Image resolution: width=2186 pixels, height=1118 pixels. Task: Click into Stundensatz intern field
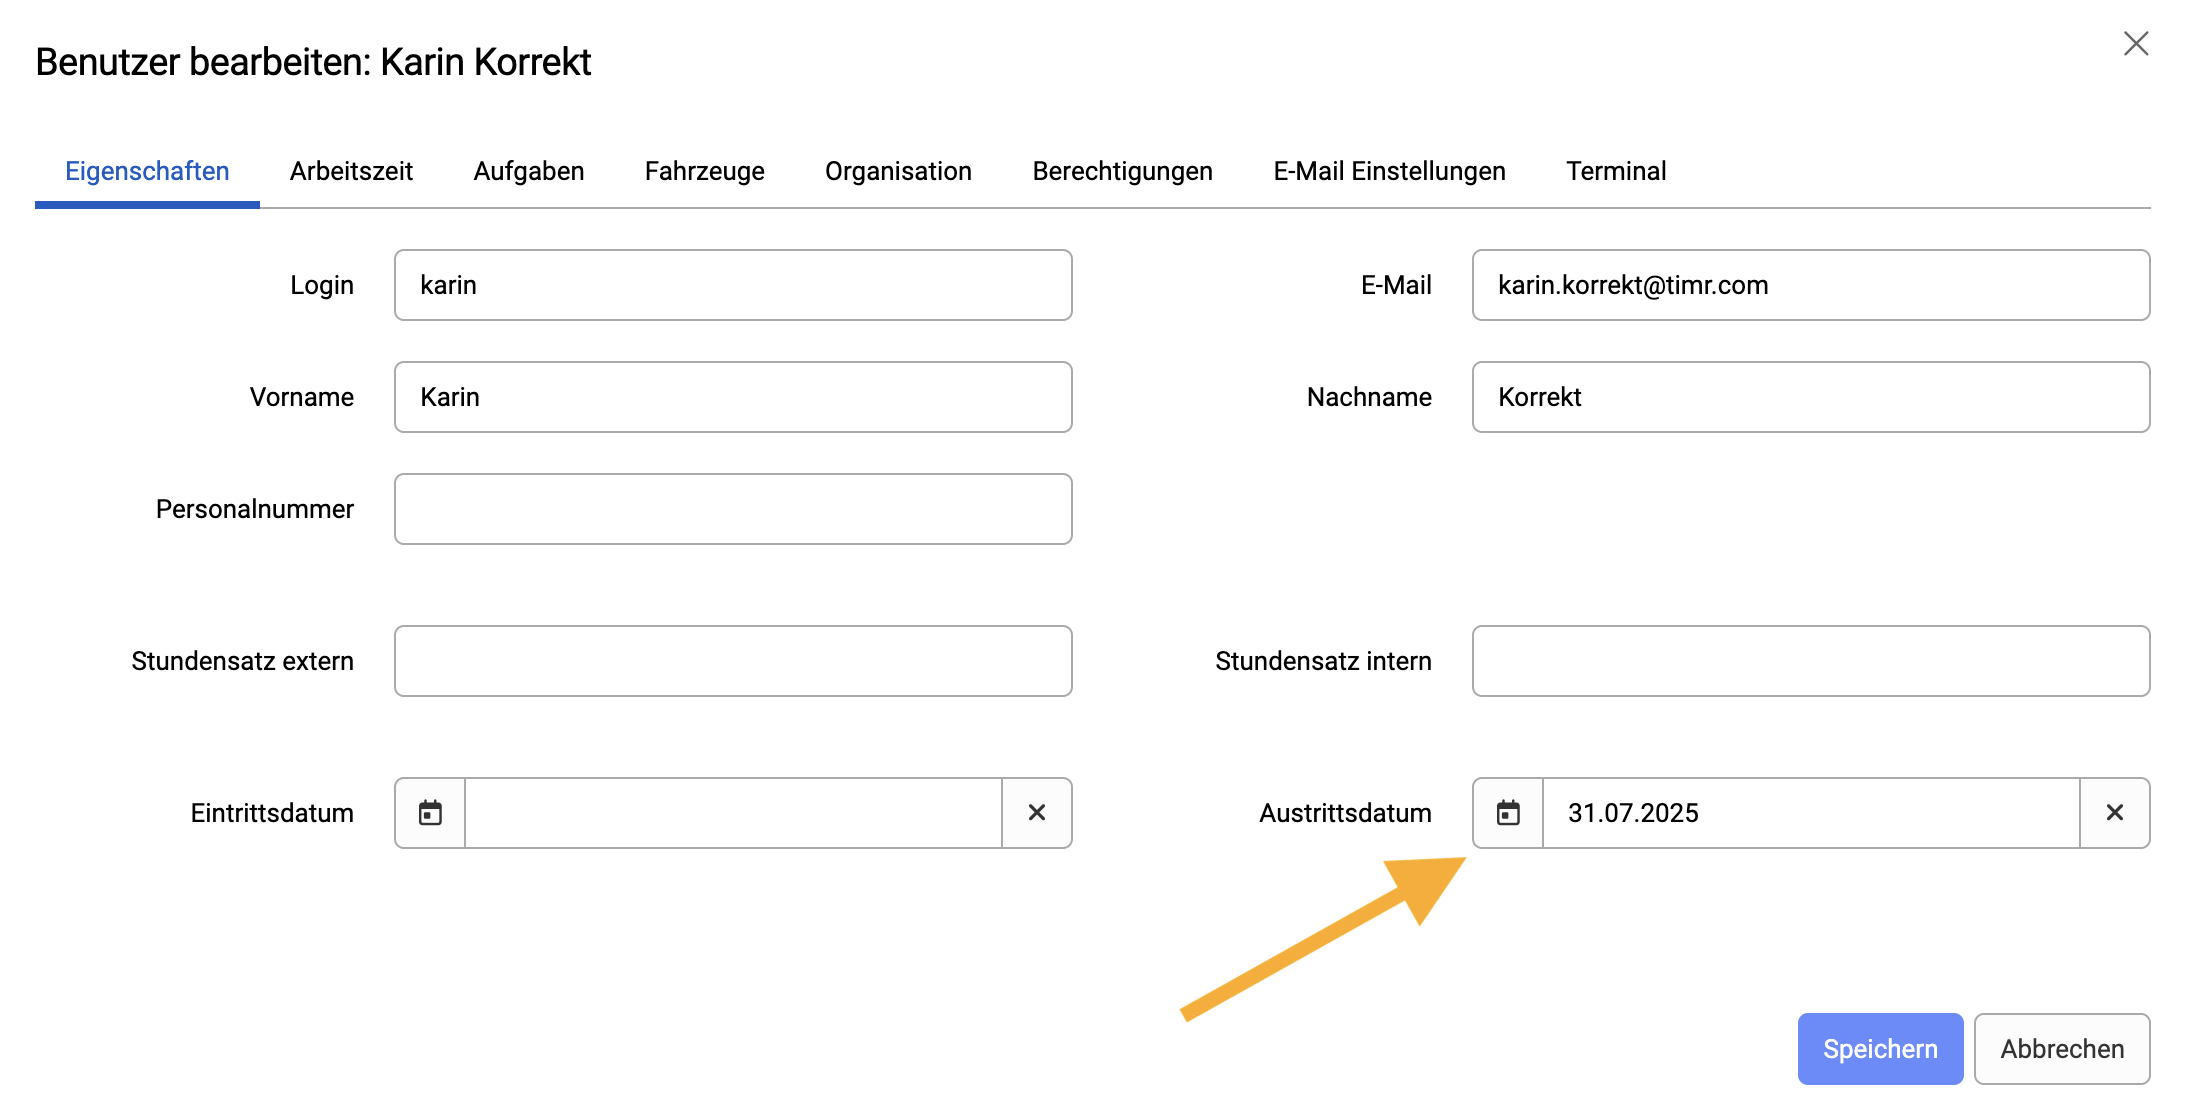point(1811,661)
